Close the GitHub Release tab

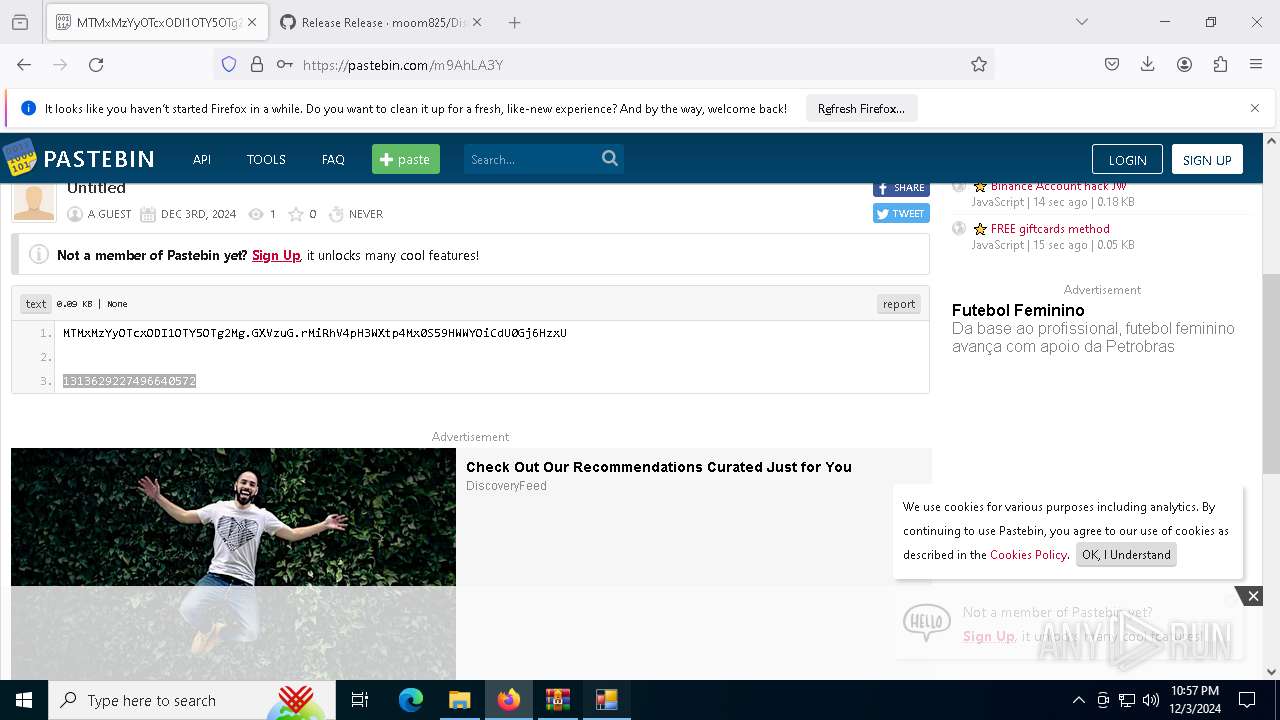coord(477,22)
